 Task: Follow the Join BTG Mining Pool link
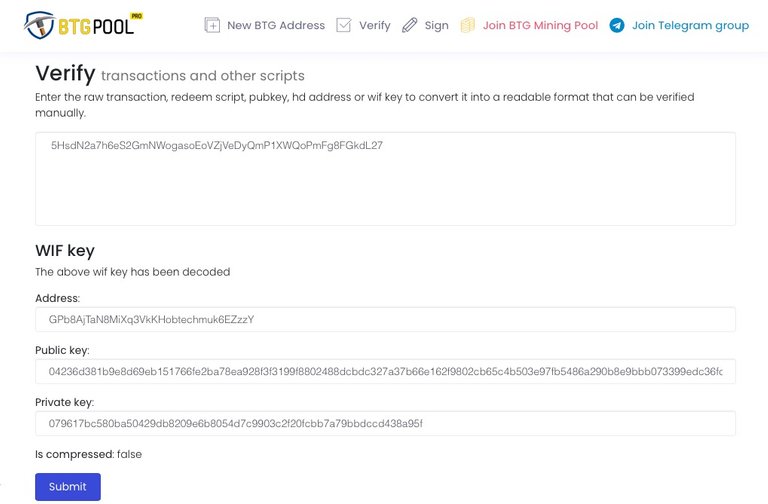(540, 25)
